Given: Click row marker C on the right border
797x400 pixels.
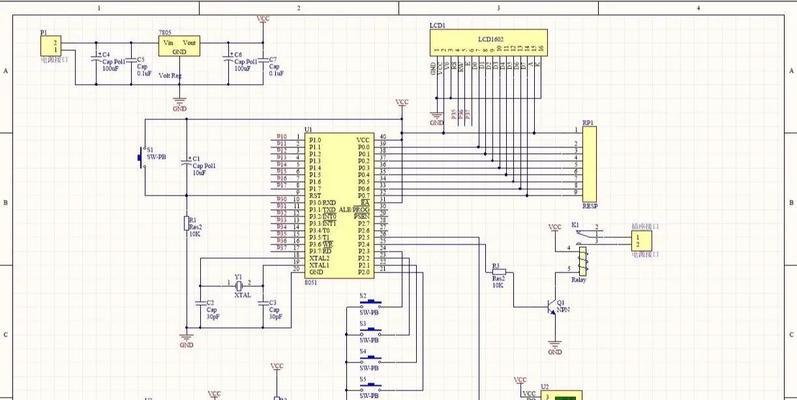Looking at the screenshot, I should coord(791,334).
